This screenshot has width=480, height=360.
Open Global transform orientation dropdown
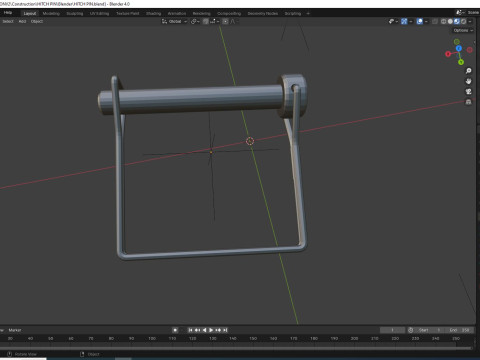pyautogui.click(x=174, y=21)
